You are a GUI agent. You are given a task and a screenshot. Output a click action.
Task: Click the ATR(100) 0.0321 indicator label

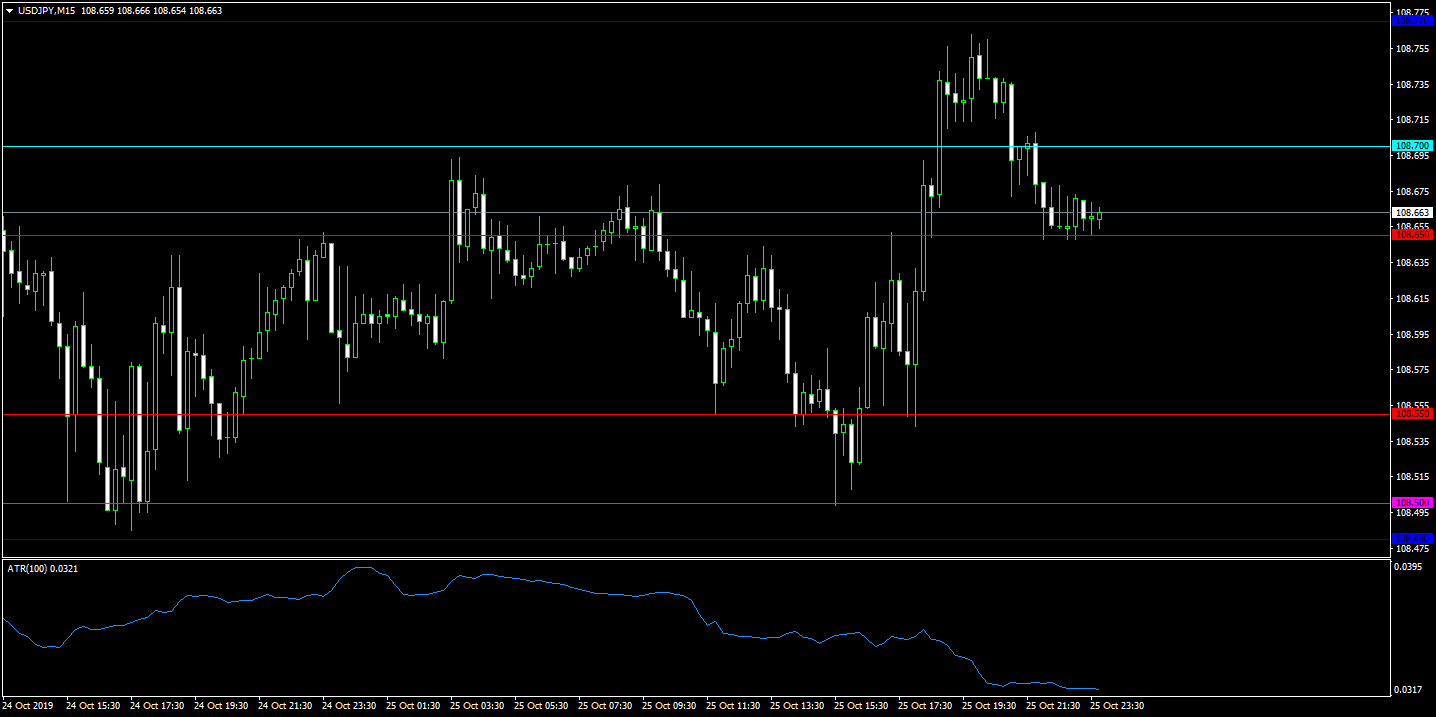(42, 568)
